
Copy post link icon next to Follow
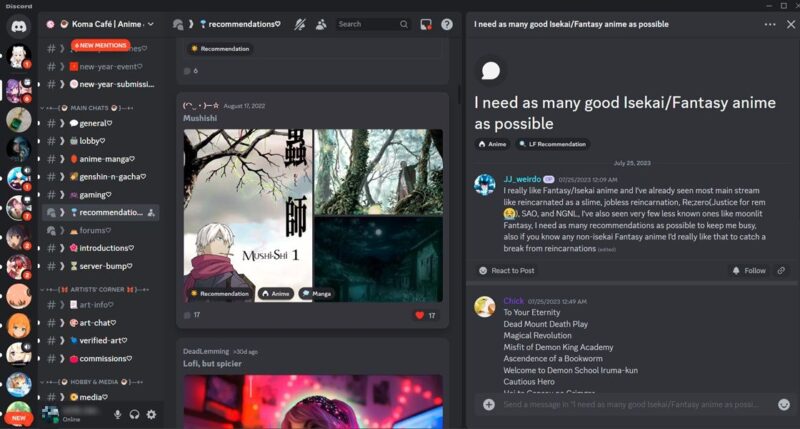pos(781,270)
